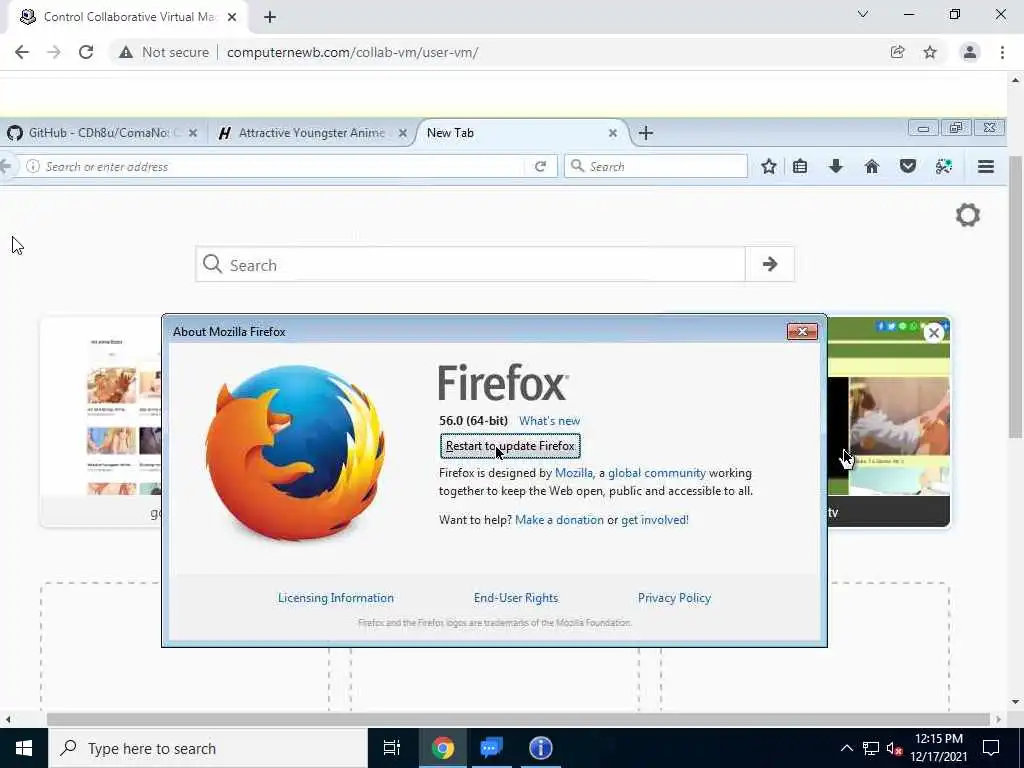Open a new Firefox tab
The image size is (1024, 768).
[646, 133]
